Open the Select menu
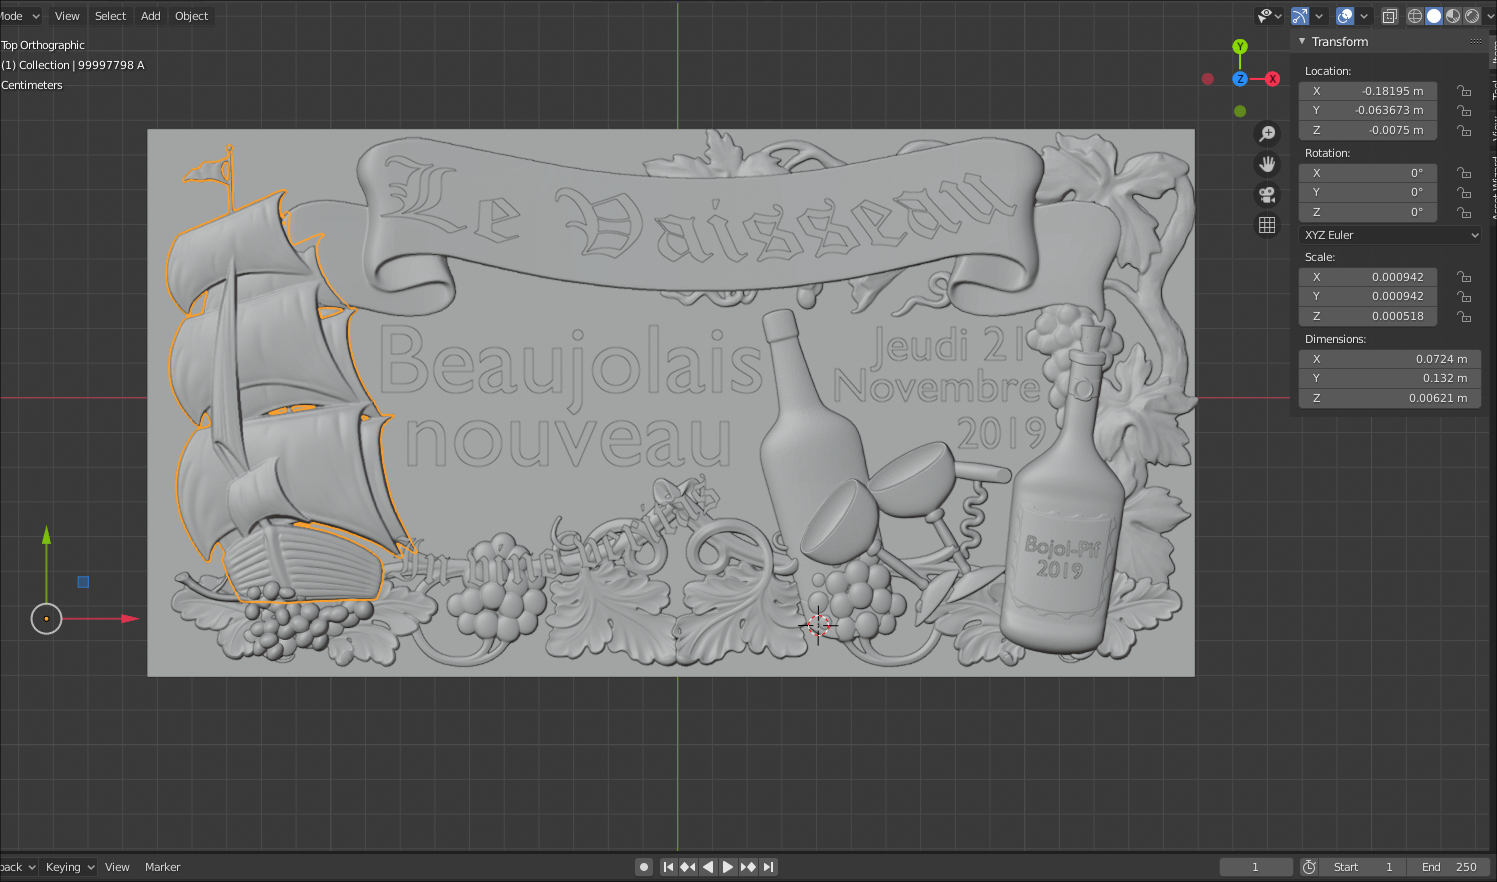The width and height of the screenshot is (1497, 882). (x=110, y=16)
